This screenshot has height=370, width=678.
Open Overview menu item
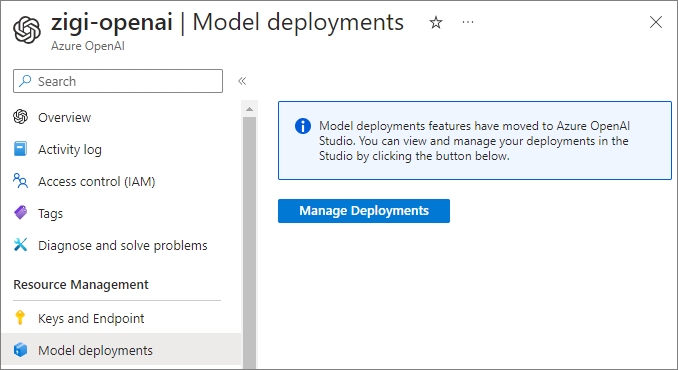64,117
